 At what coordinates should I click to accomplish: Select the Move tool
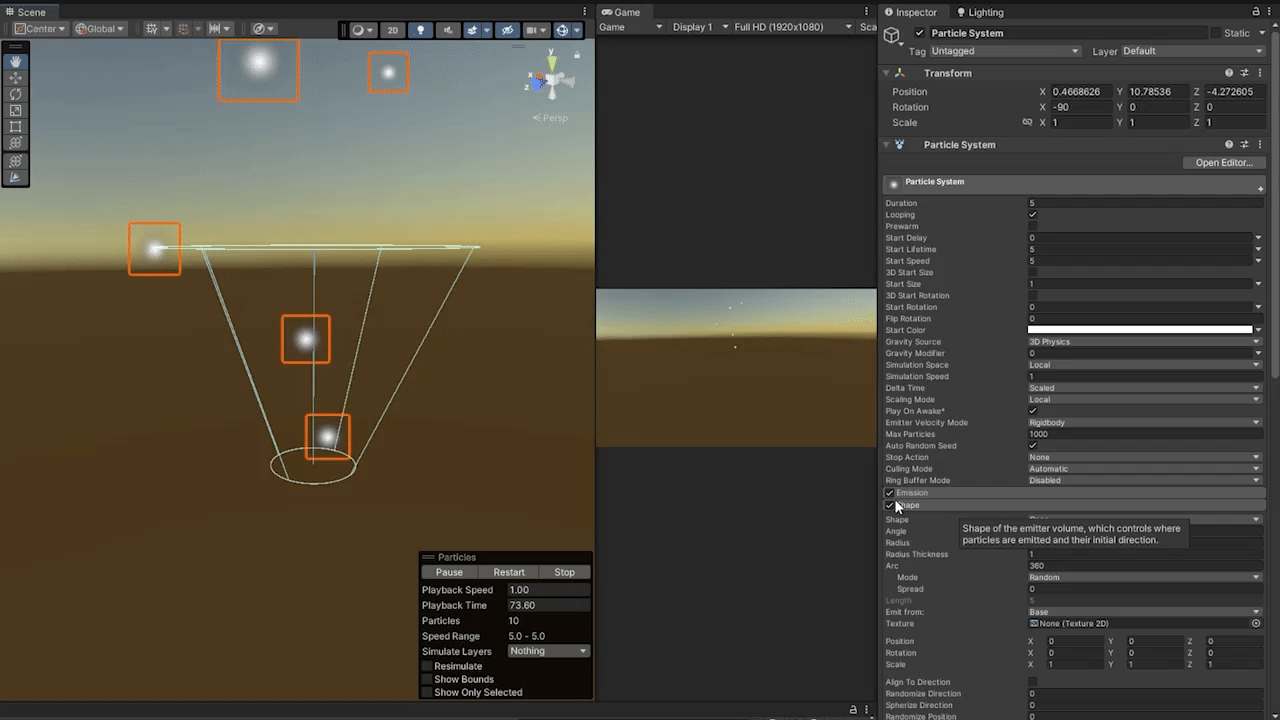pos(16,78)
